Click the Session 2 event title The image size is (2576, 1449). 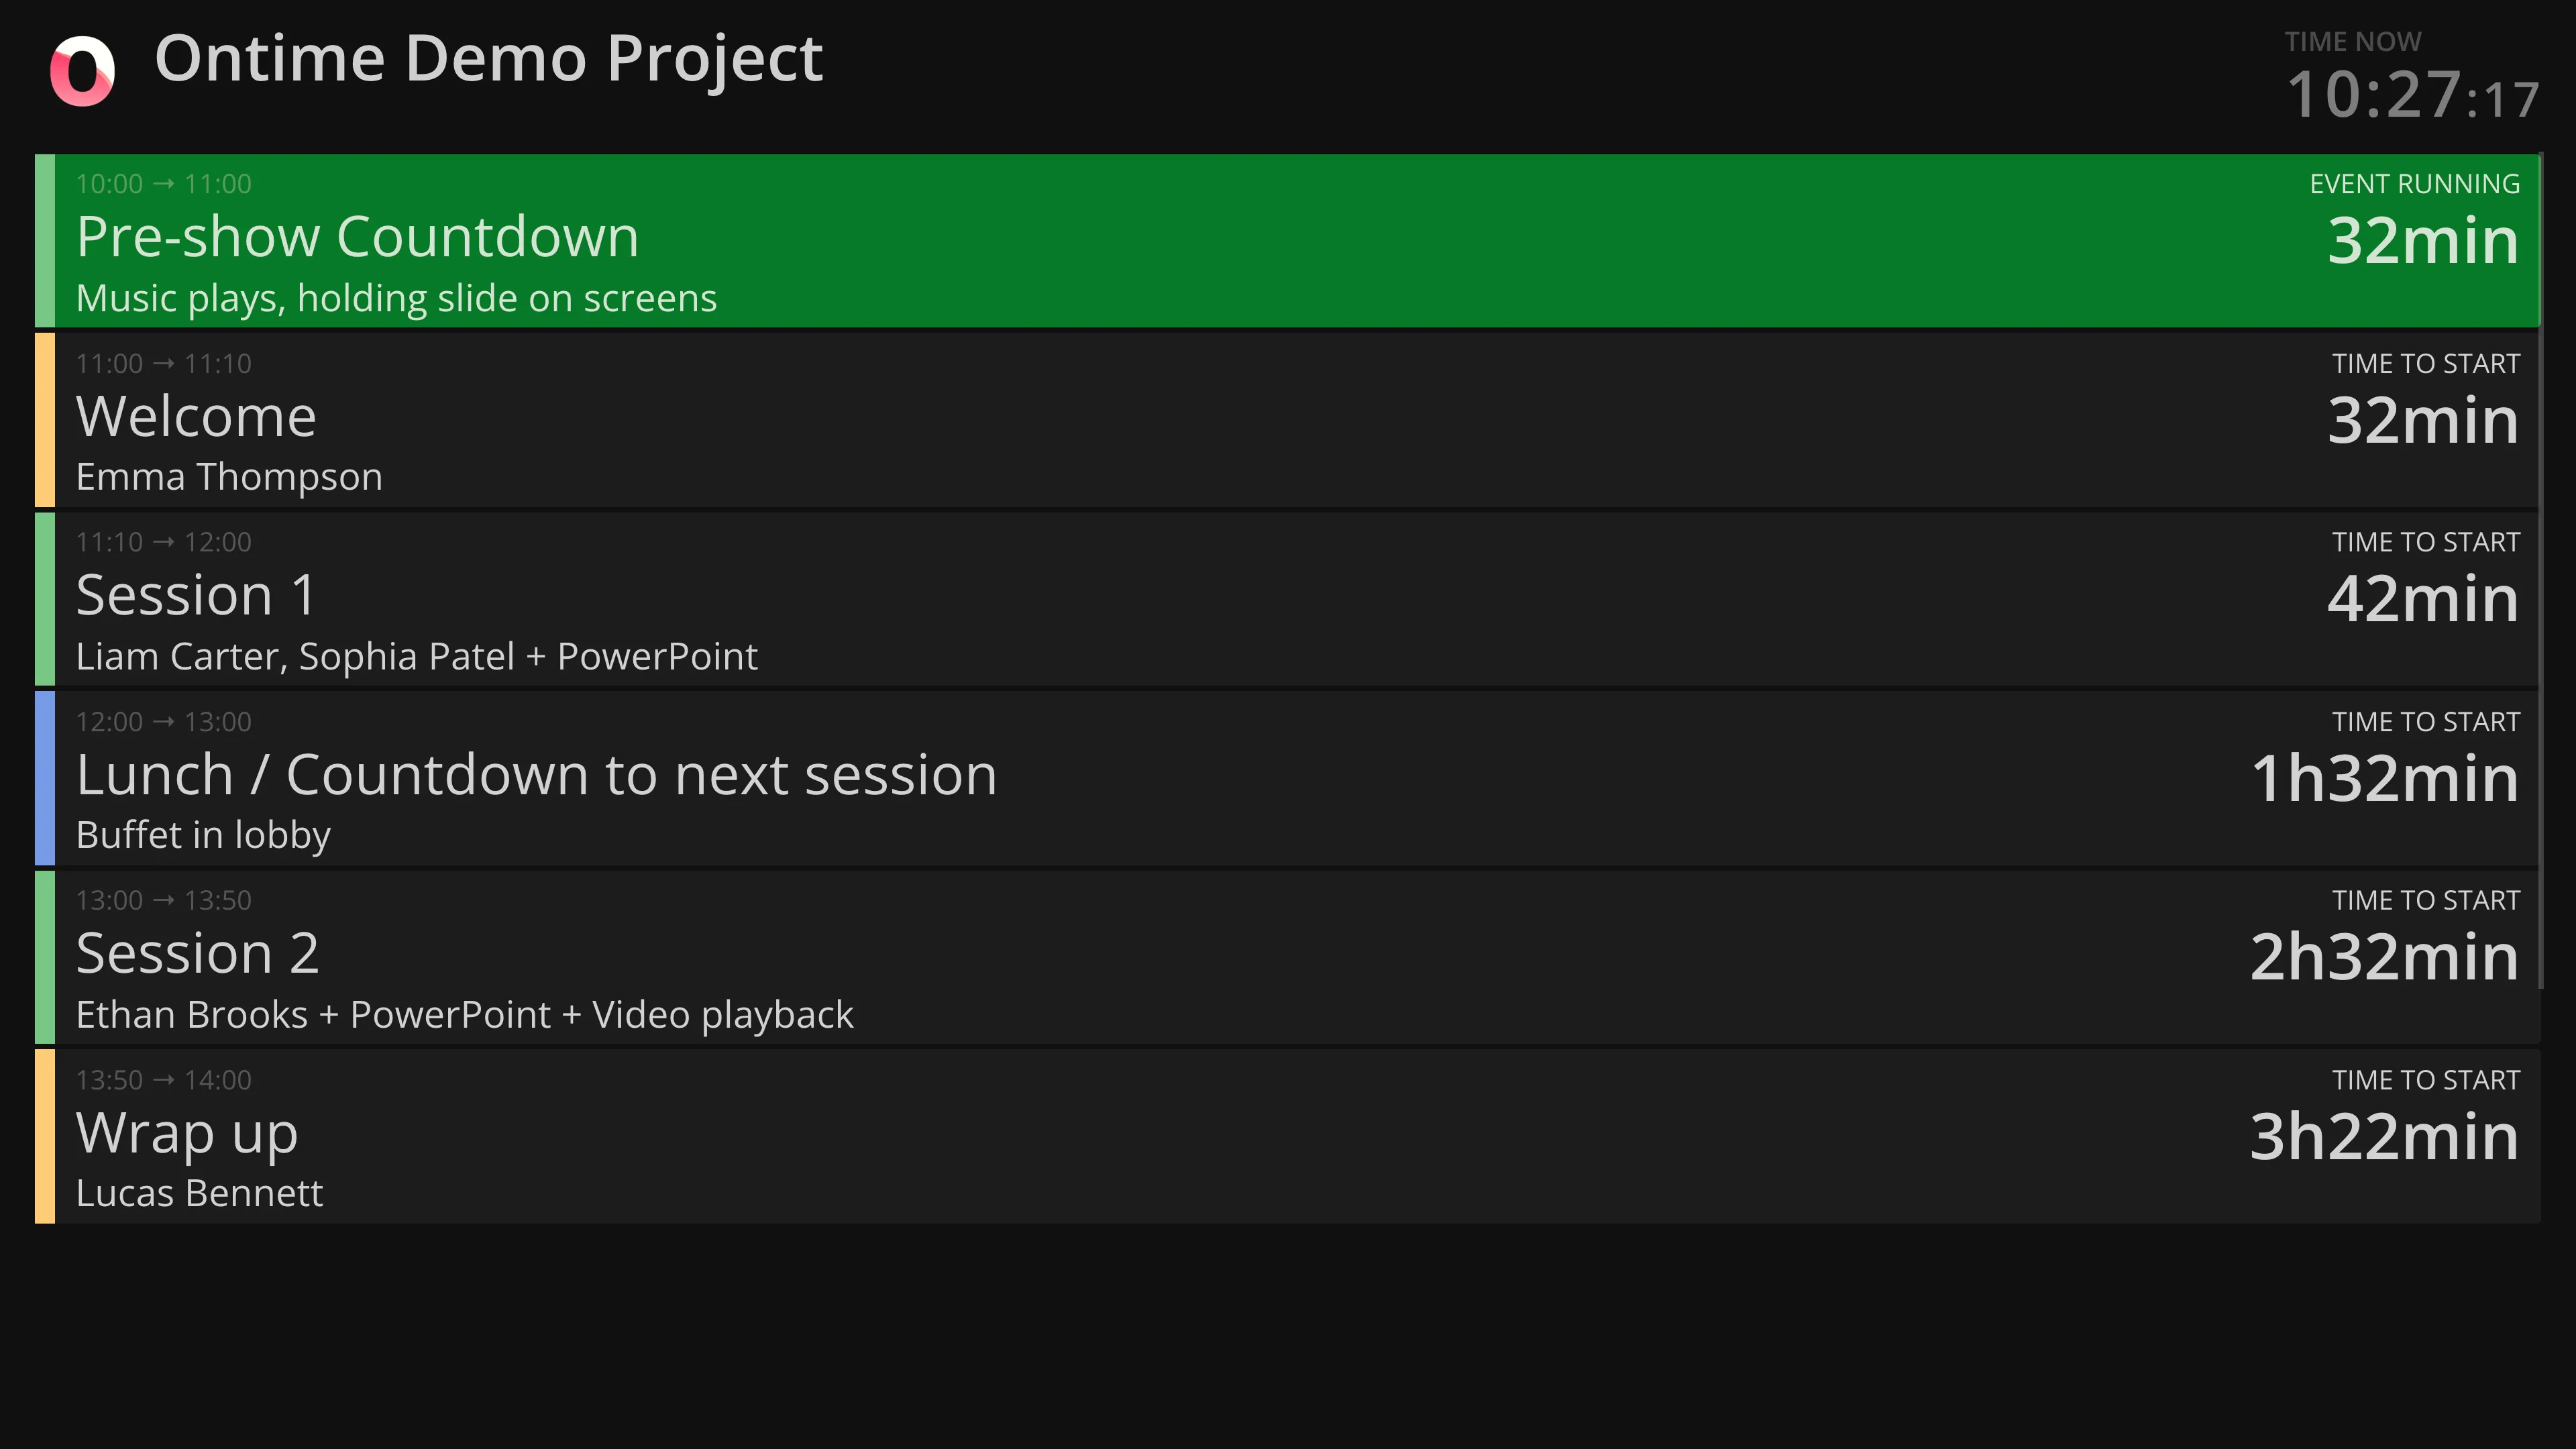pyautogui.click(x=198, y=953)
